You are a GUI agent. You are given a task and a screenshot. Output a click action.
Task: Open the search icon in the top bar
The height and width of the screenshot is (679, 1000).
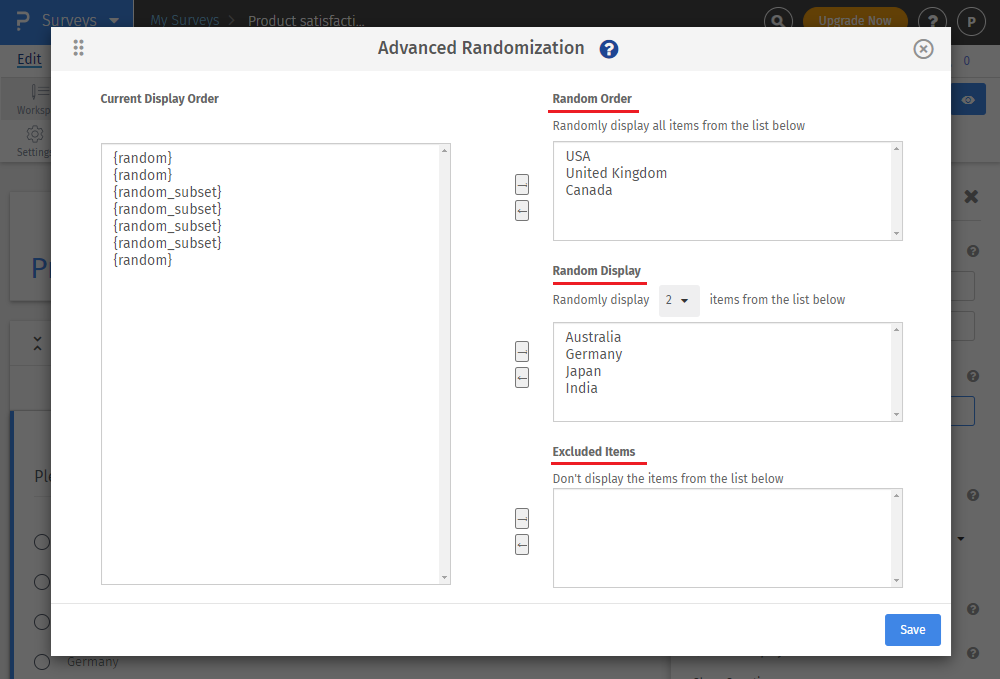click(778, 20)
